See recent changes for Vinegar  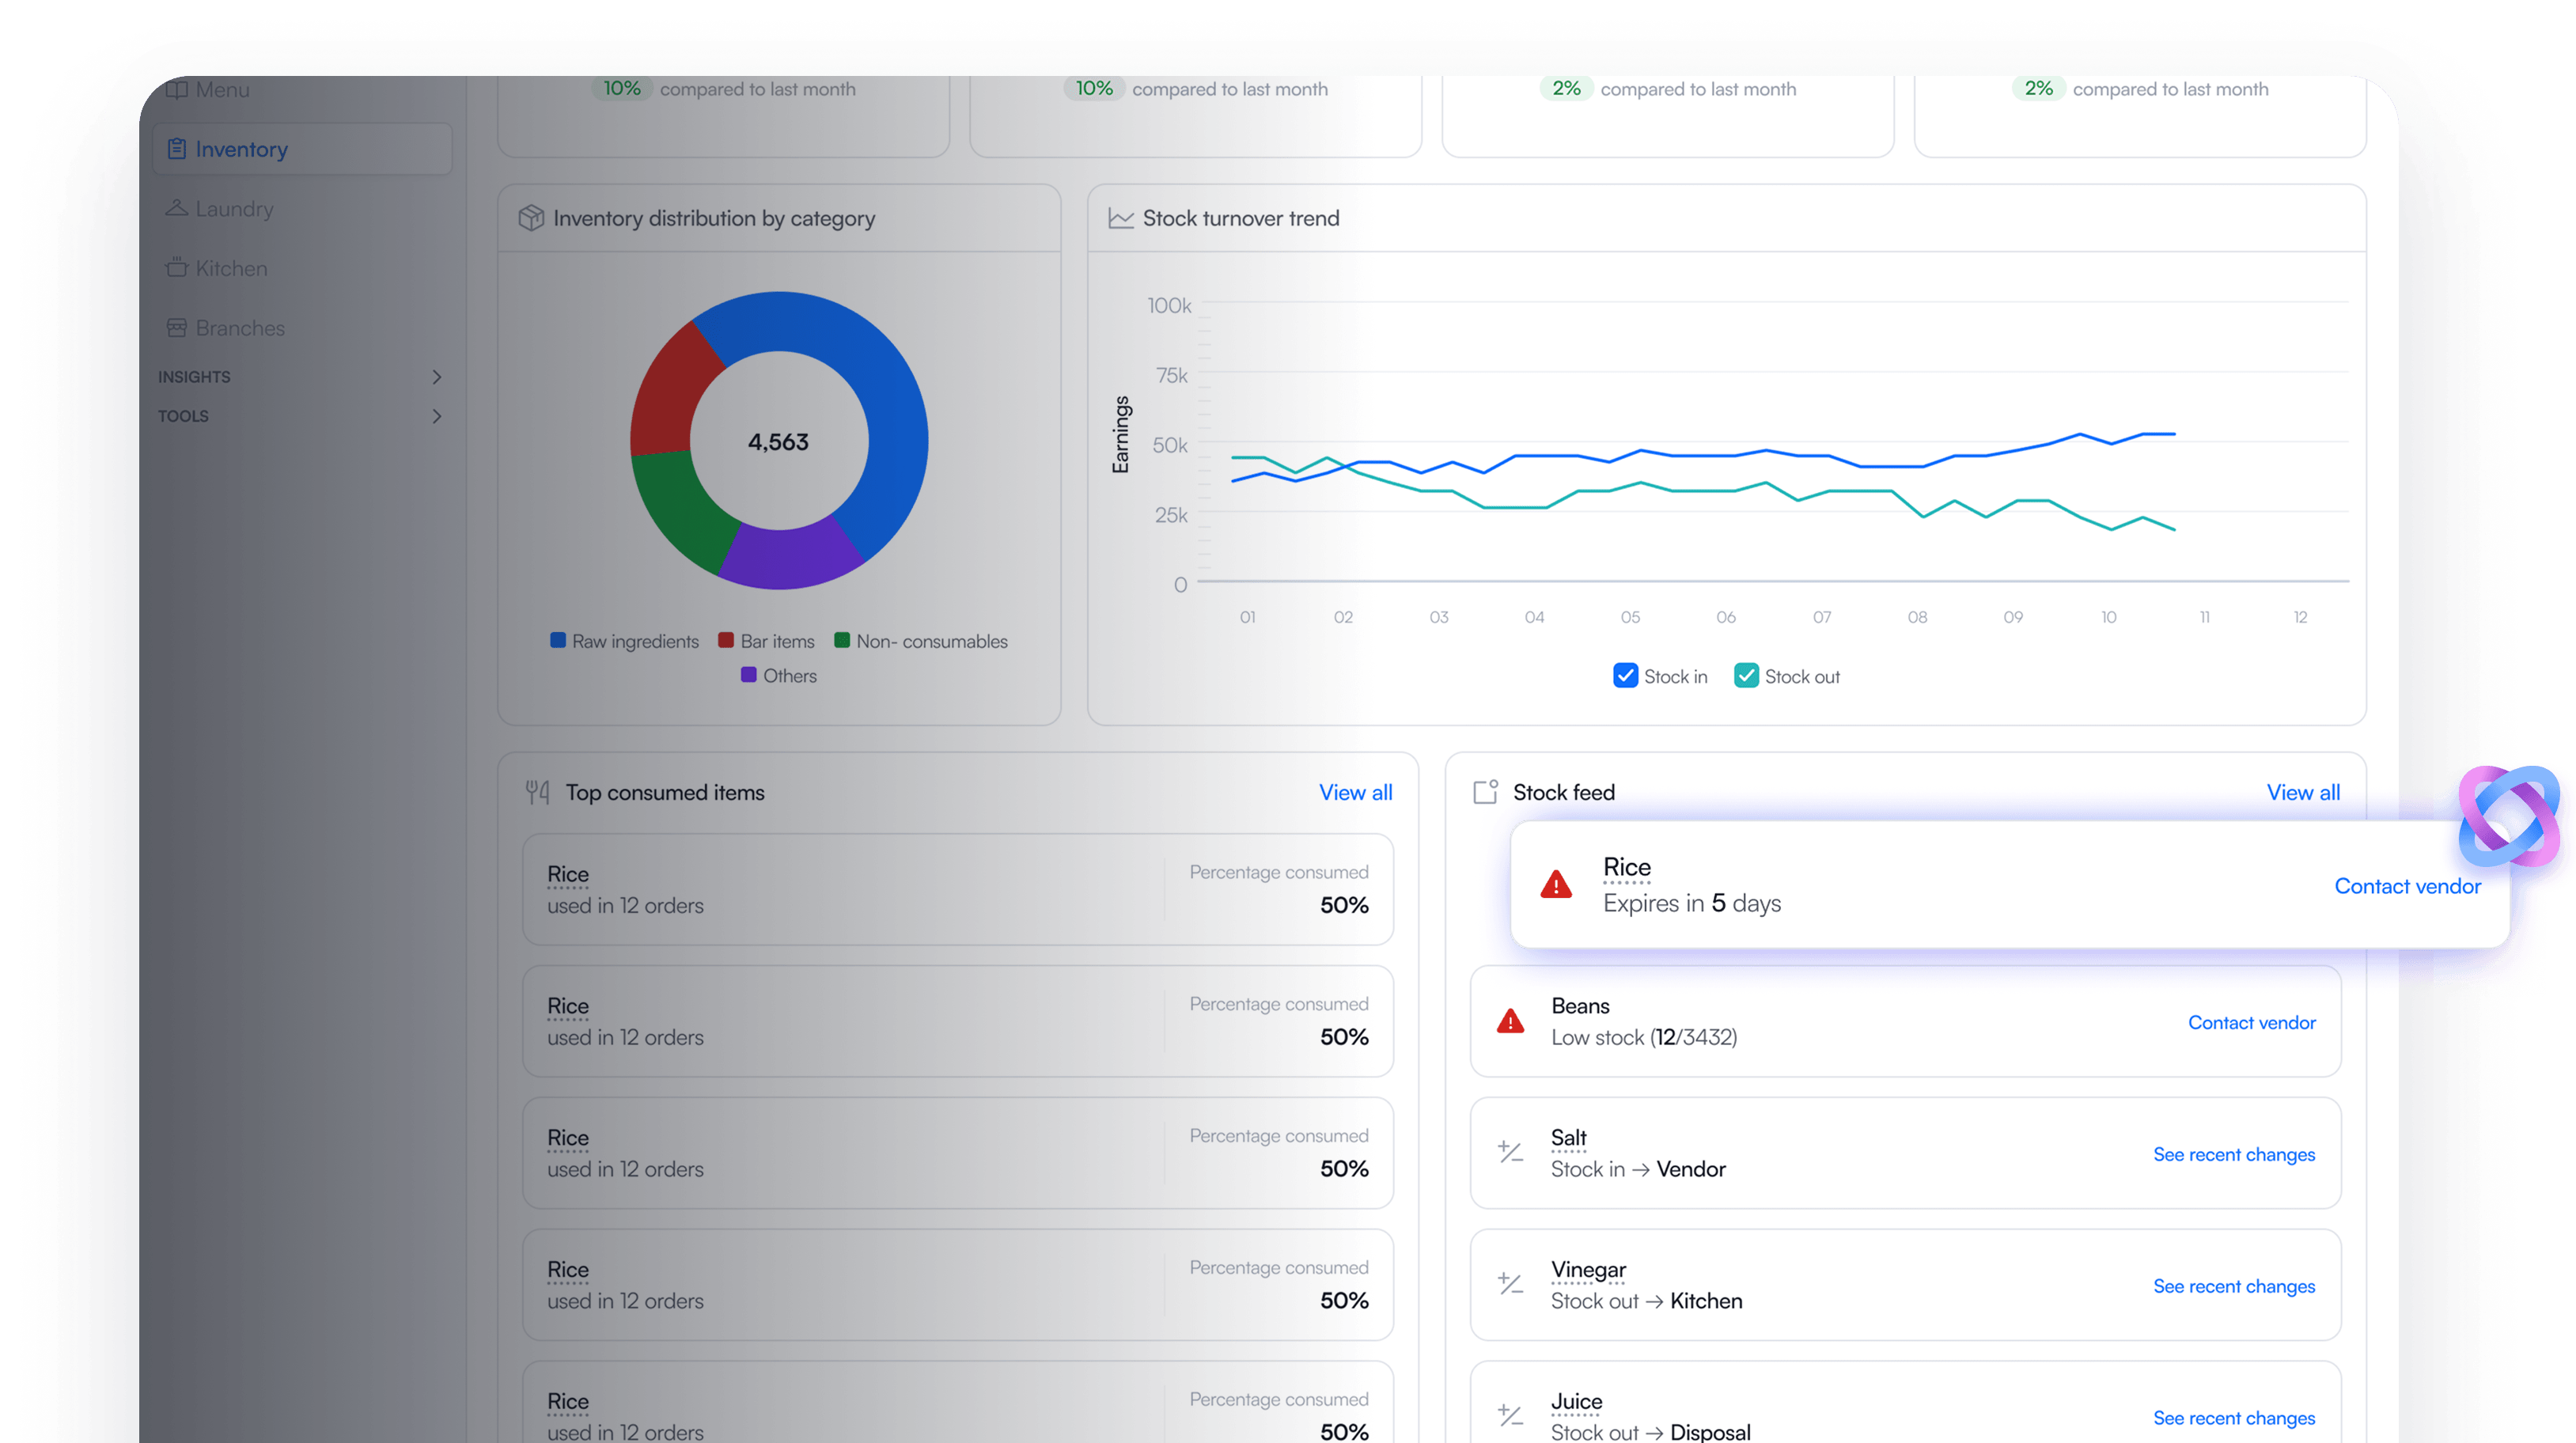click(x=2234, y=1286)
